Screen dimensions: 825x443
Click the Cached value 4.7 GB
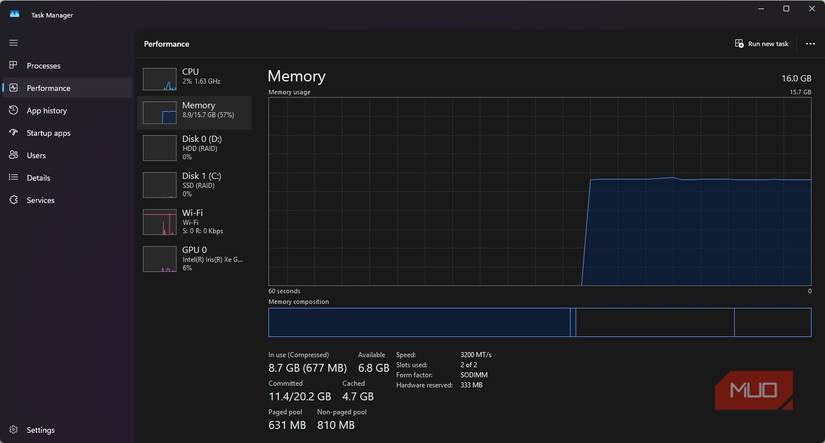(x=358, y=396)
